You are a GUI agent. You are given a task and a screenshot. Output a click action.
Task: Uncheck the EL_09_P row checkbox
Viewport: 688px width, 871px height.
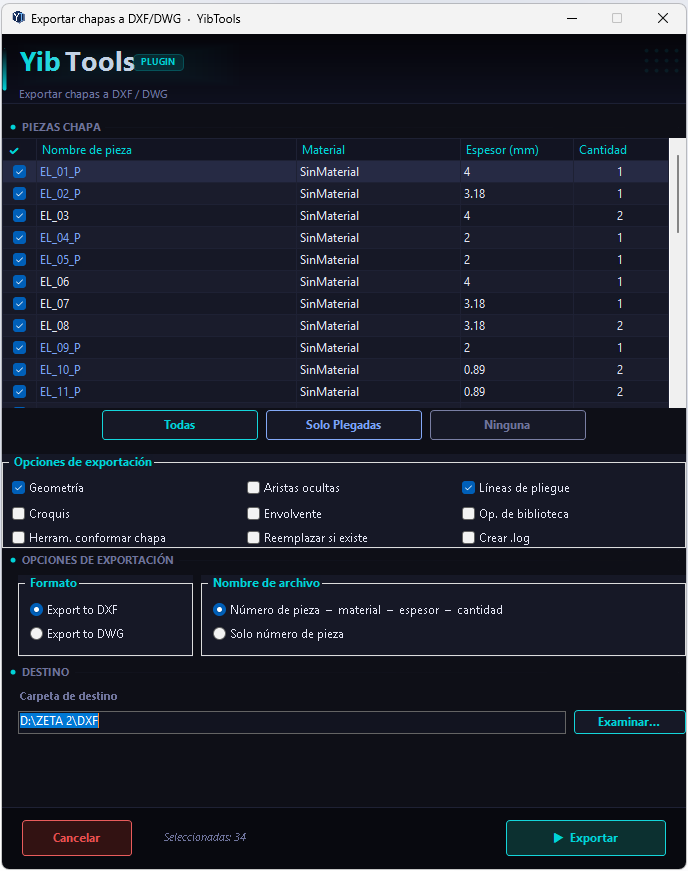coord(19,348)
